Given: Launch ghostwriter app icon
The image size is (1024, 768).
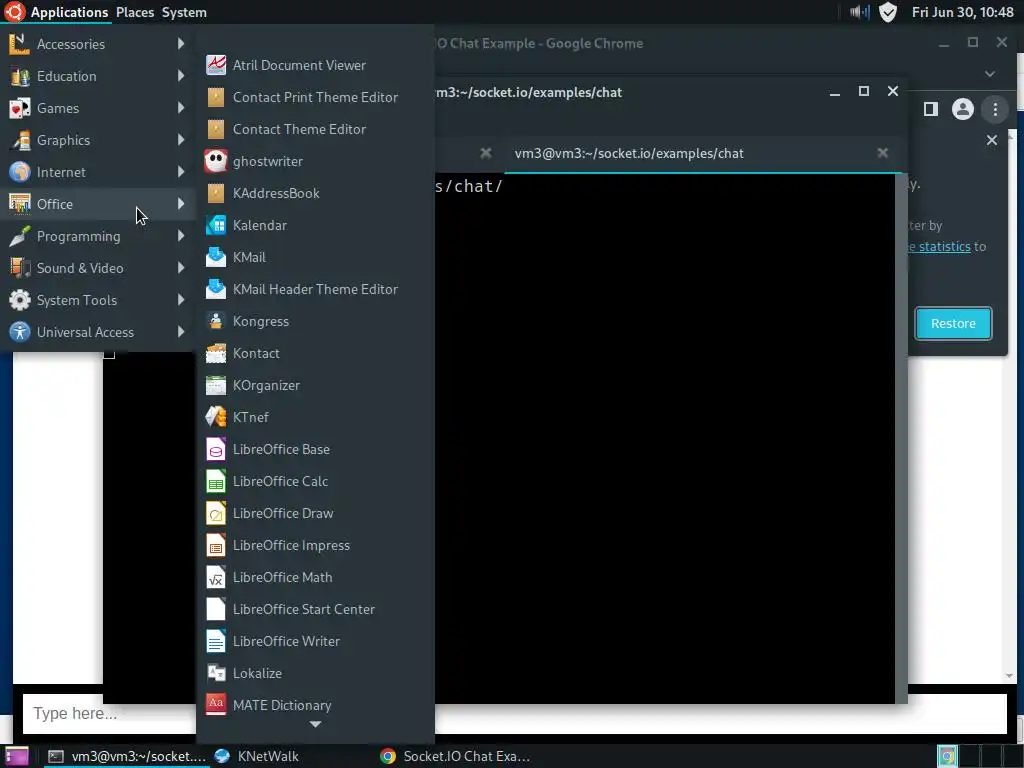Looking at the screenshot, I should coord(216,161).
